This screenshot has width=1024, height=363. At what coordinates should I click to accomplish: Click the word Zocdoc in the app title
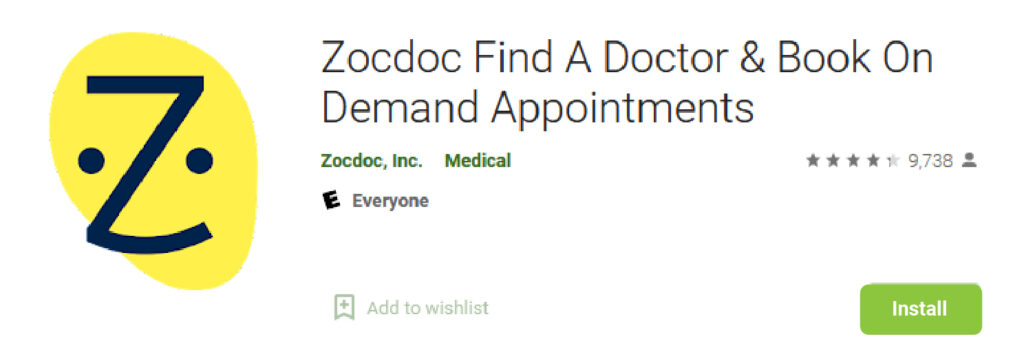click(x=392, y=59)
